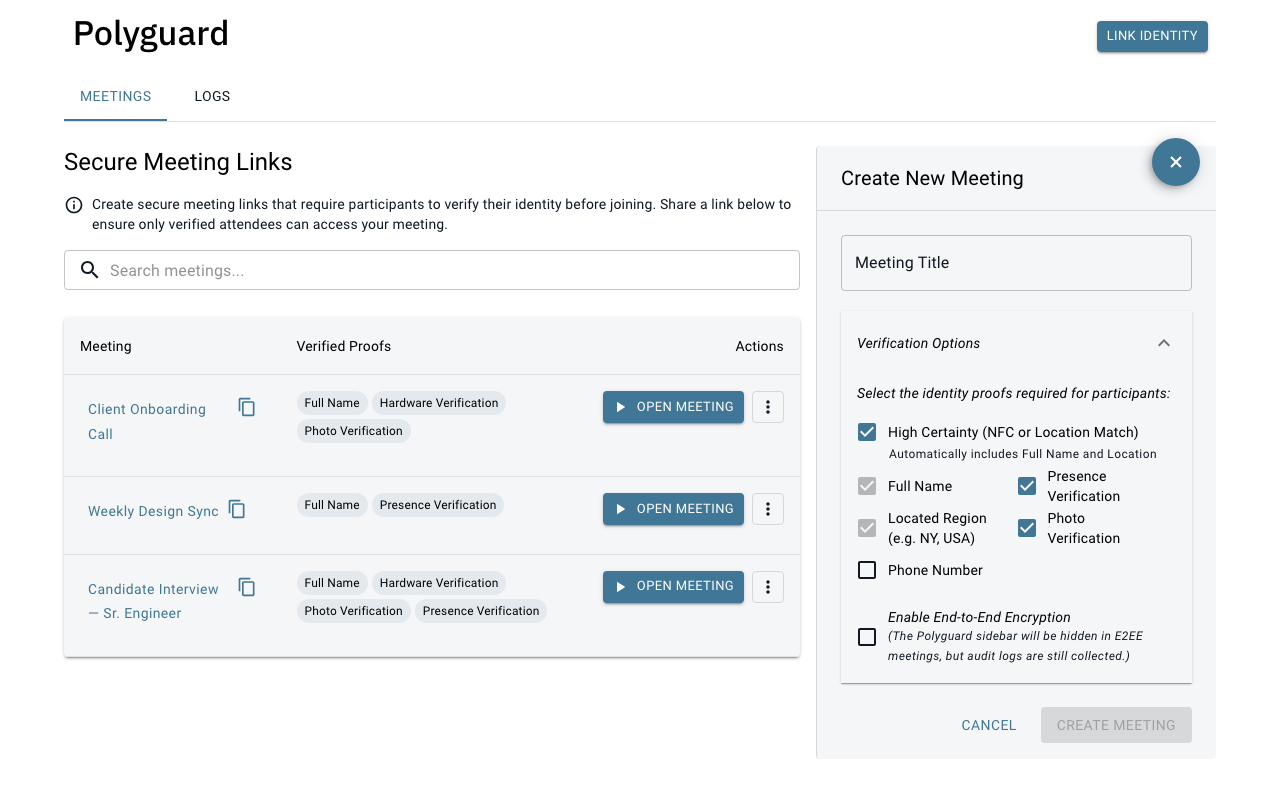This screenshot has width=1280, height=800.
Task: Select the Meetings tab
Action: coord(116,97)
